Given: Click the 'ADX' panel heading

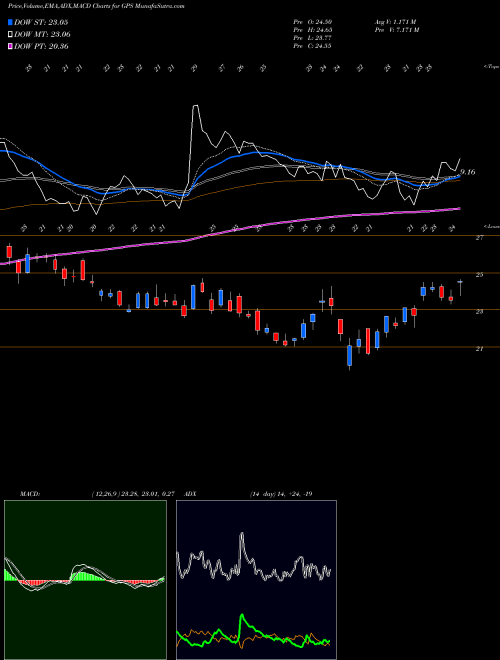Looking at the screenshot, I should pyautogui.click(x=190, y=494).
